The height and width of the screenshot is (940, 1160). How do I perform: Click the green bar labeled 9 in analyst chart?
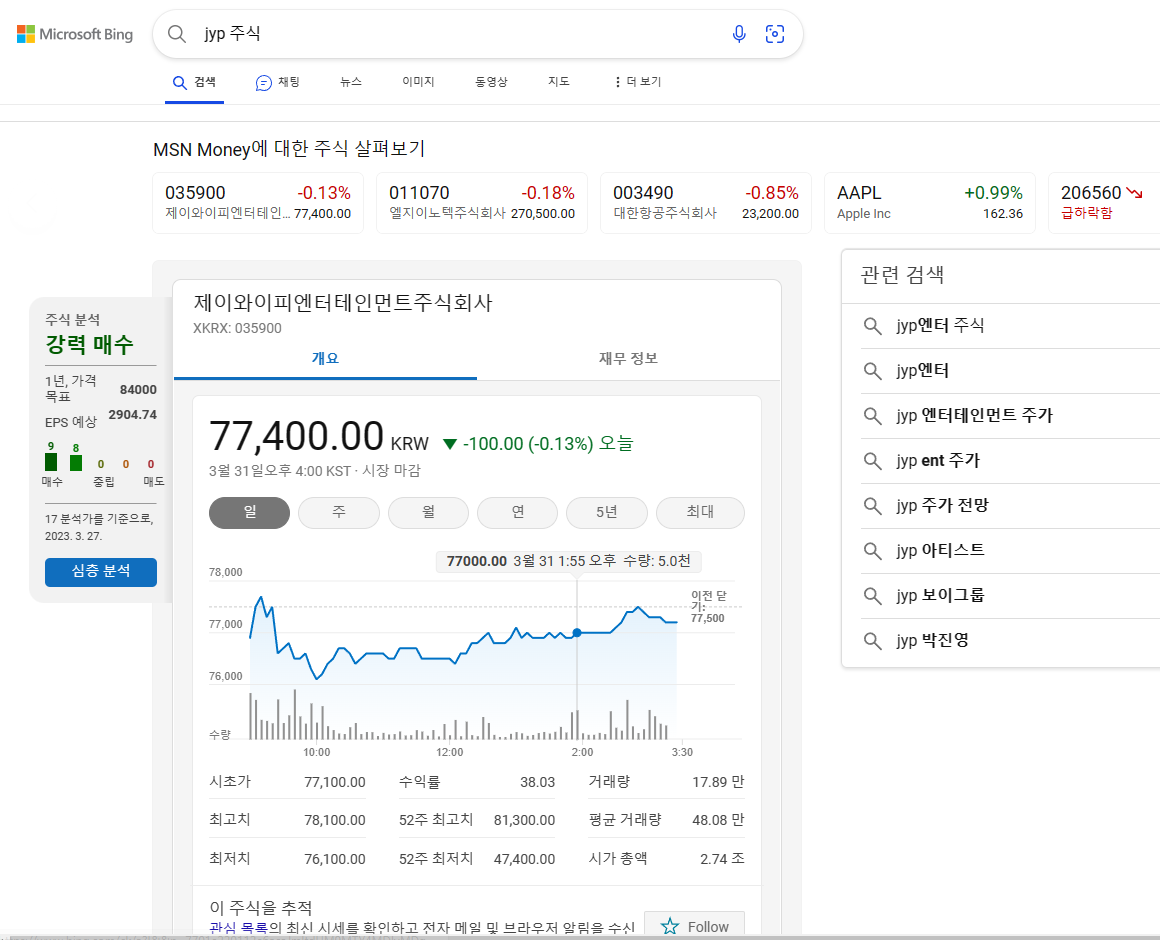tap(51, 461)
